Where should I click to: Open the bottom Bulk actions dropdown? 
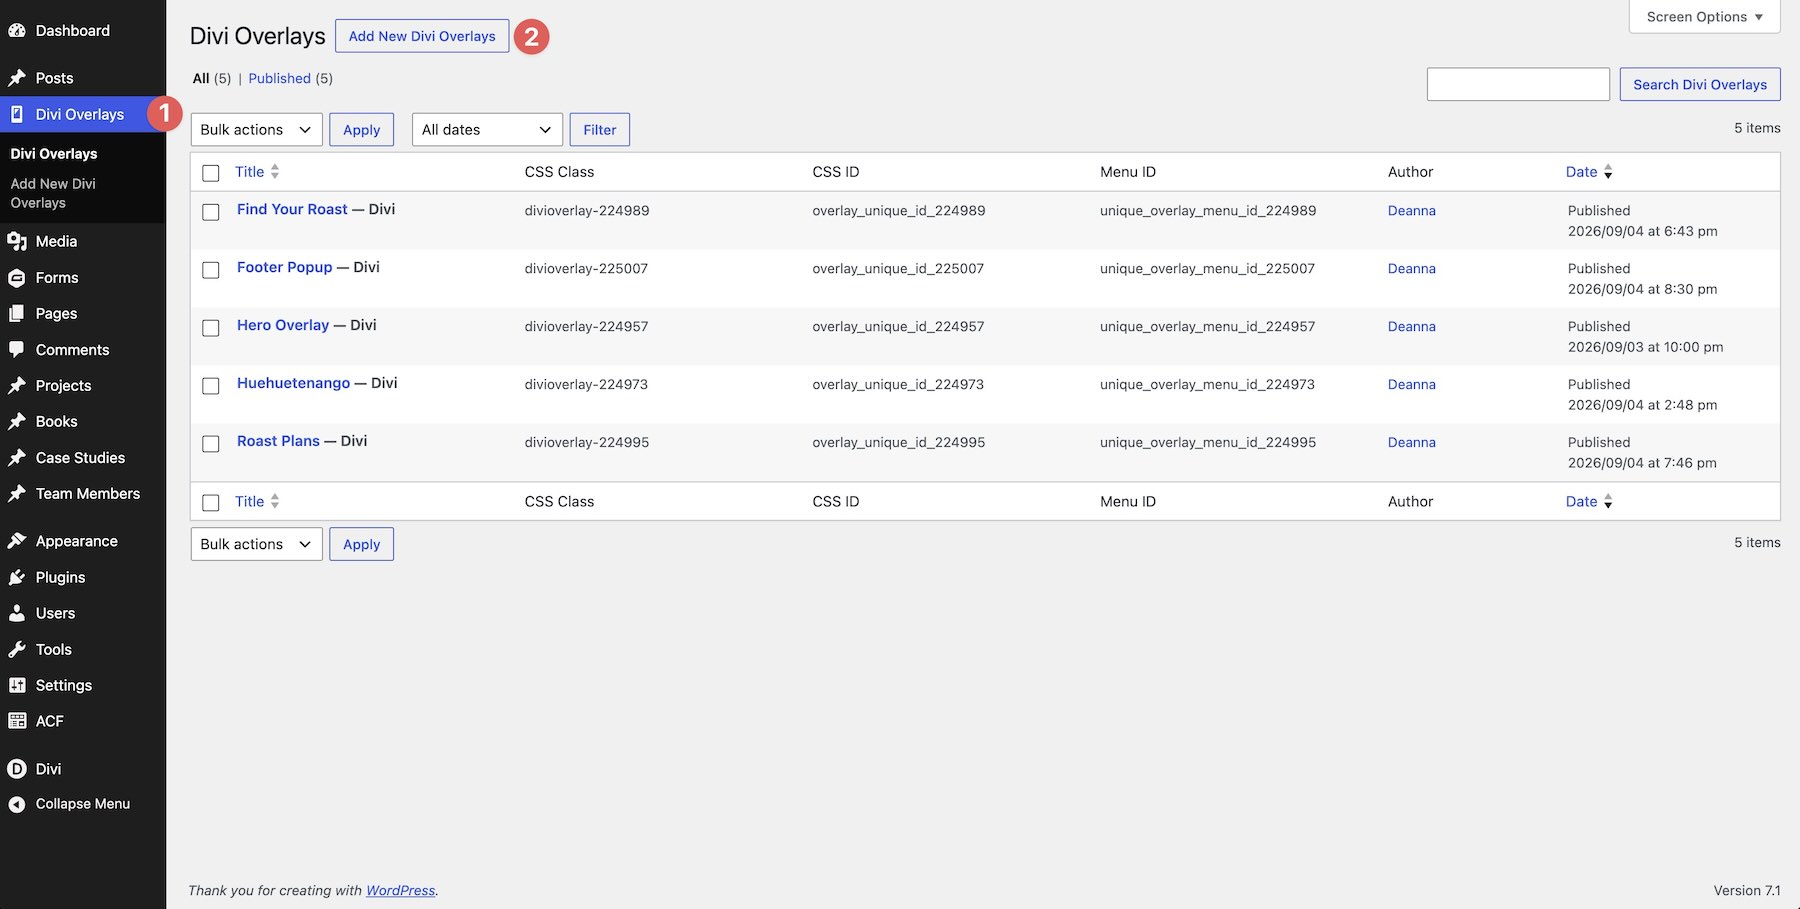click(256, 544)
